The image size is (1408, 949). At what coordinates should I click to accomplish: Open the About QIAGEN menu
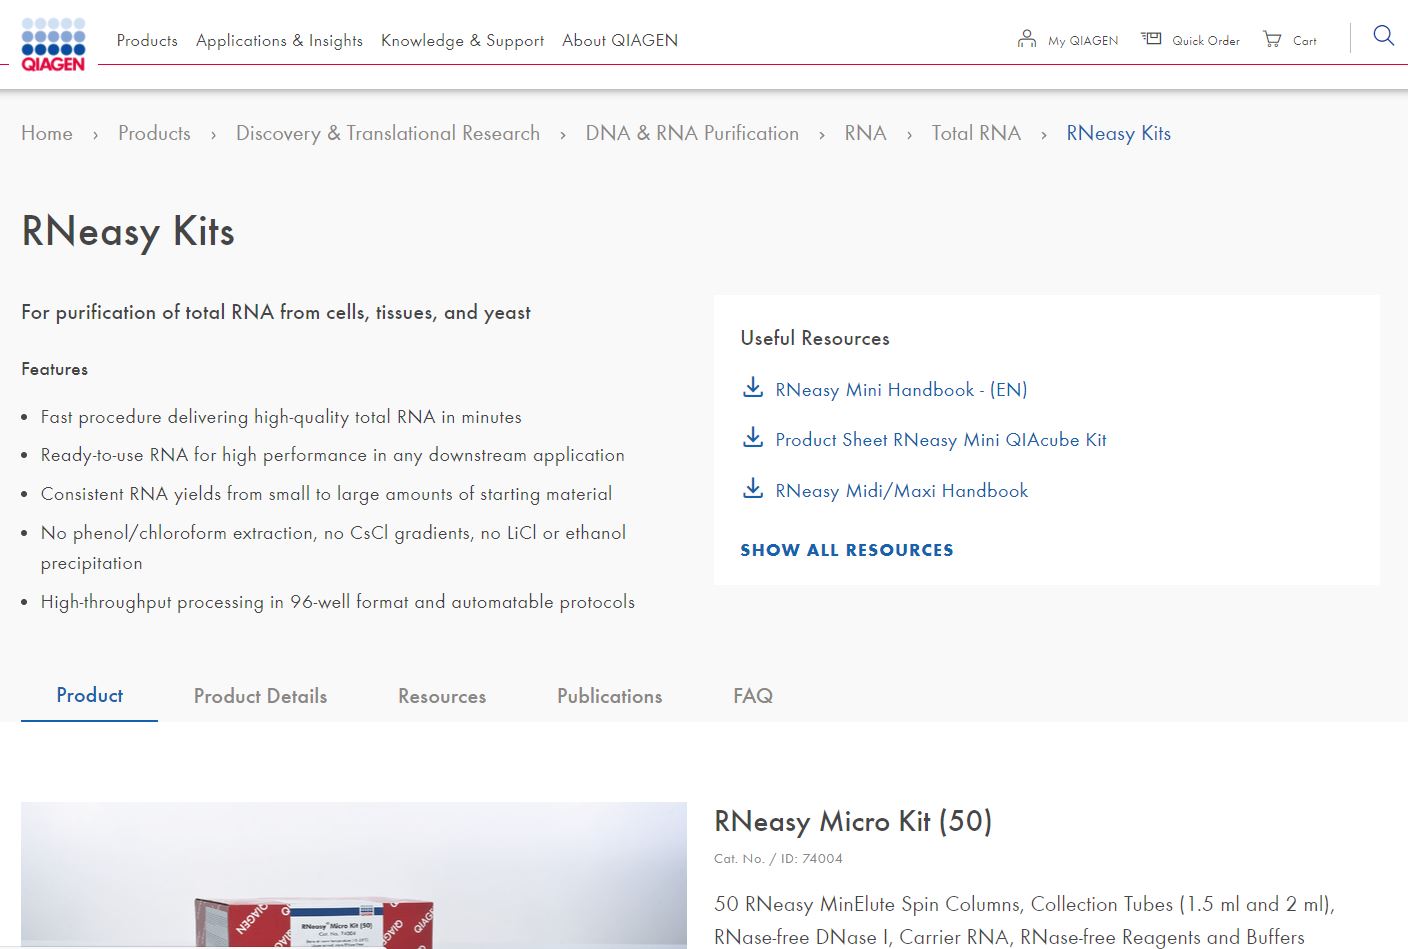point(620,41)
